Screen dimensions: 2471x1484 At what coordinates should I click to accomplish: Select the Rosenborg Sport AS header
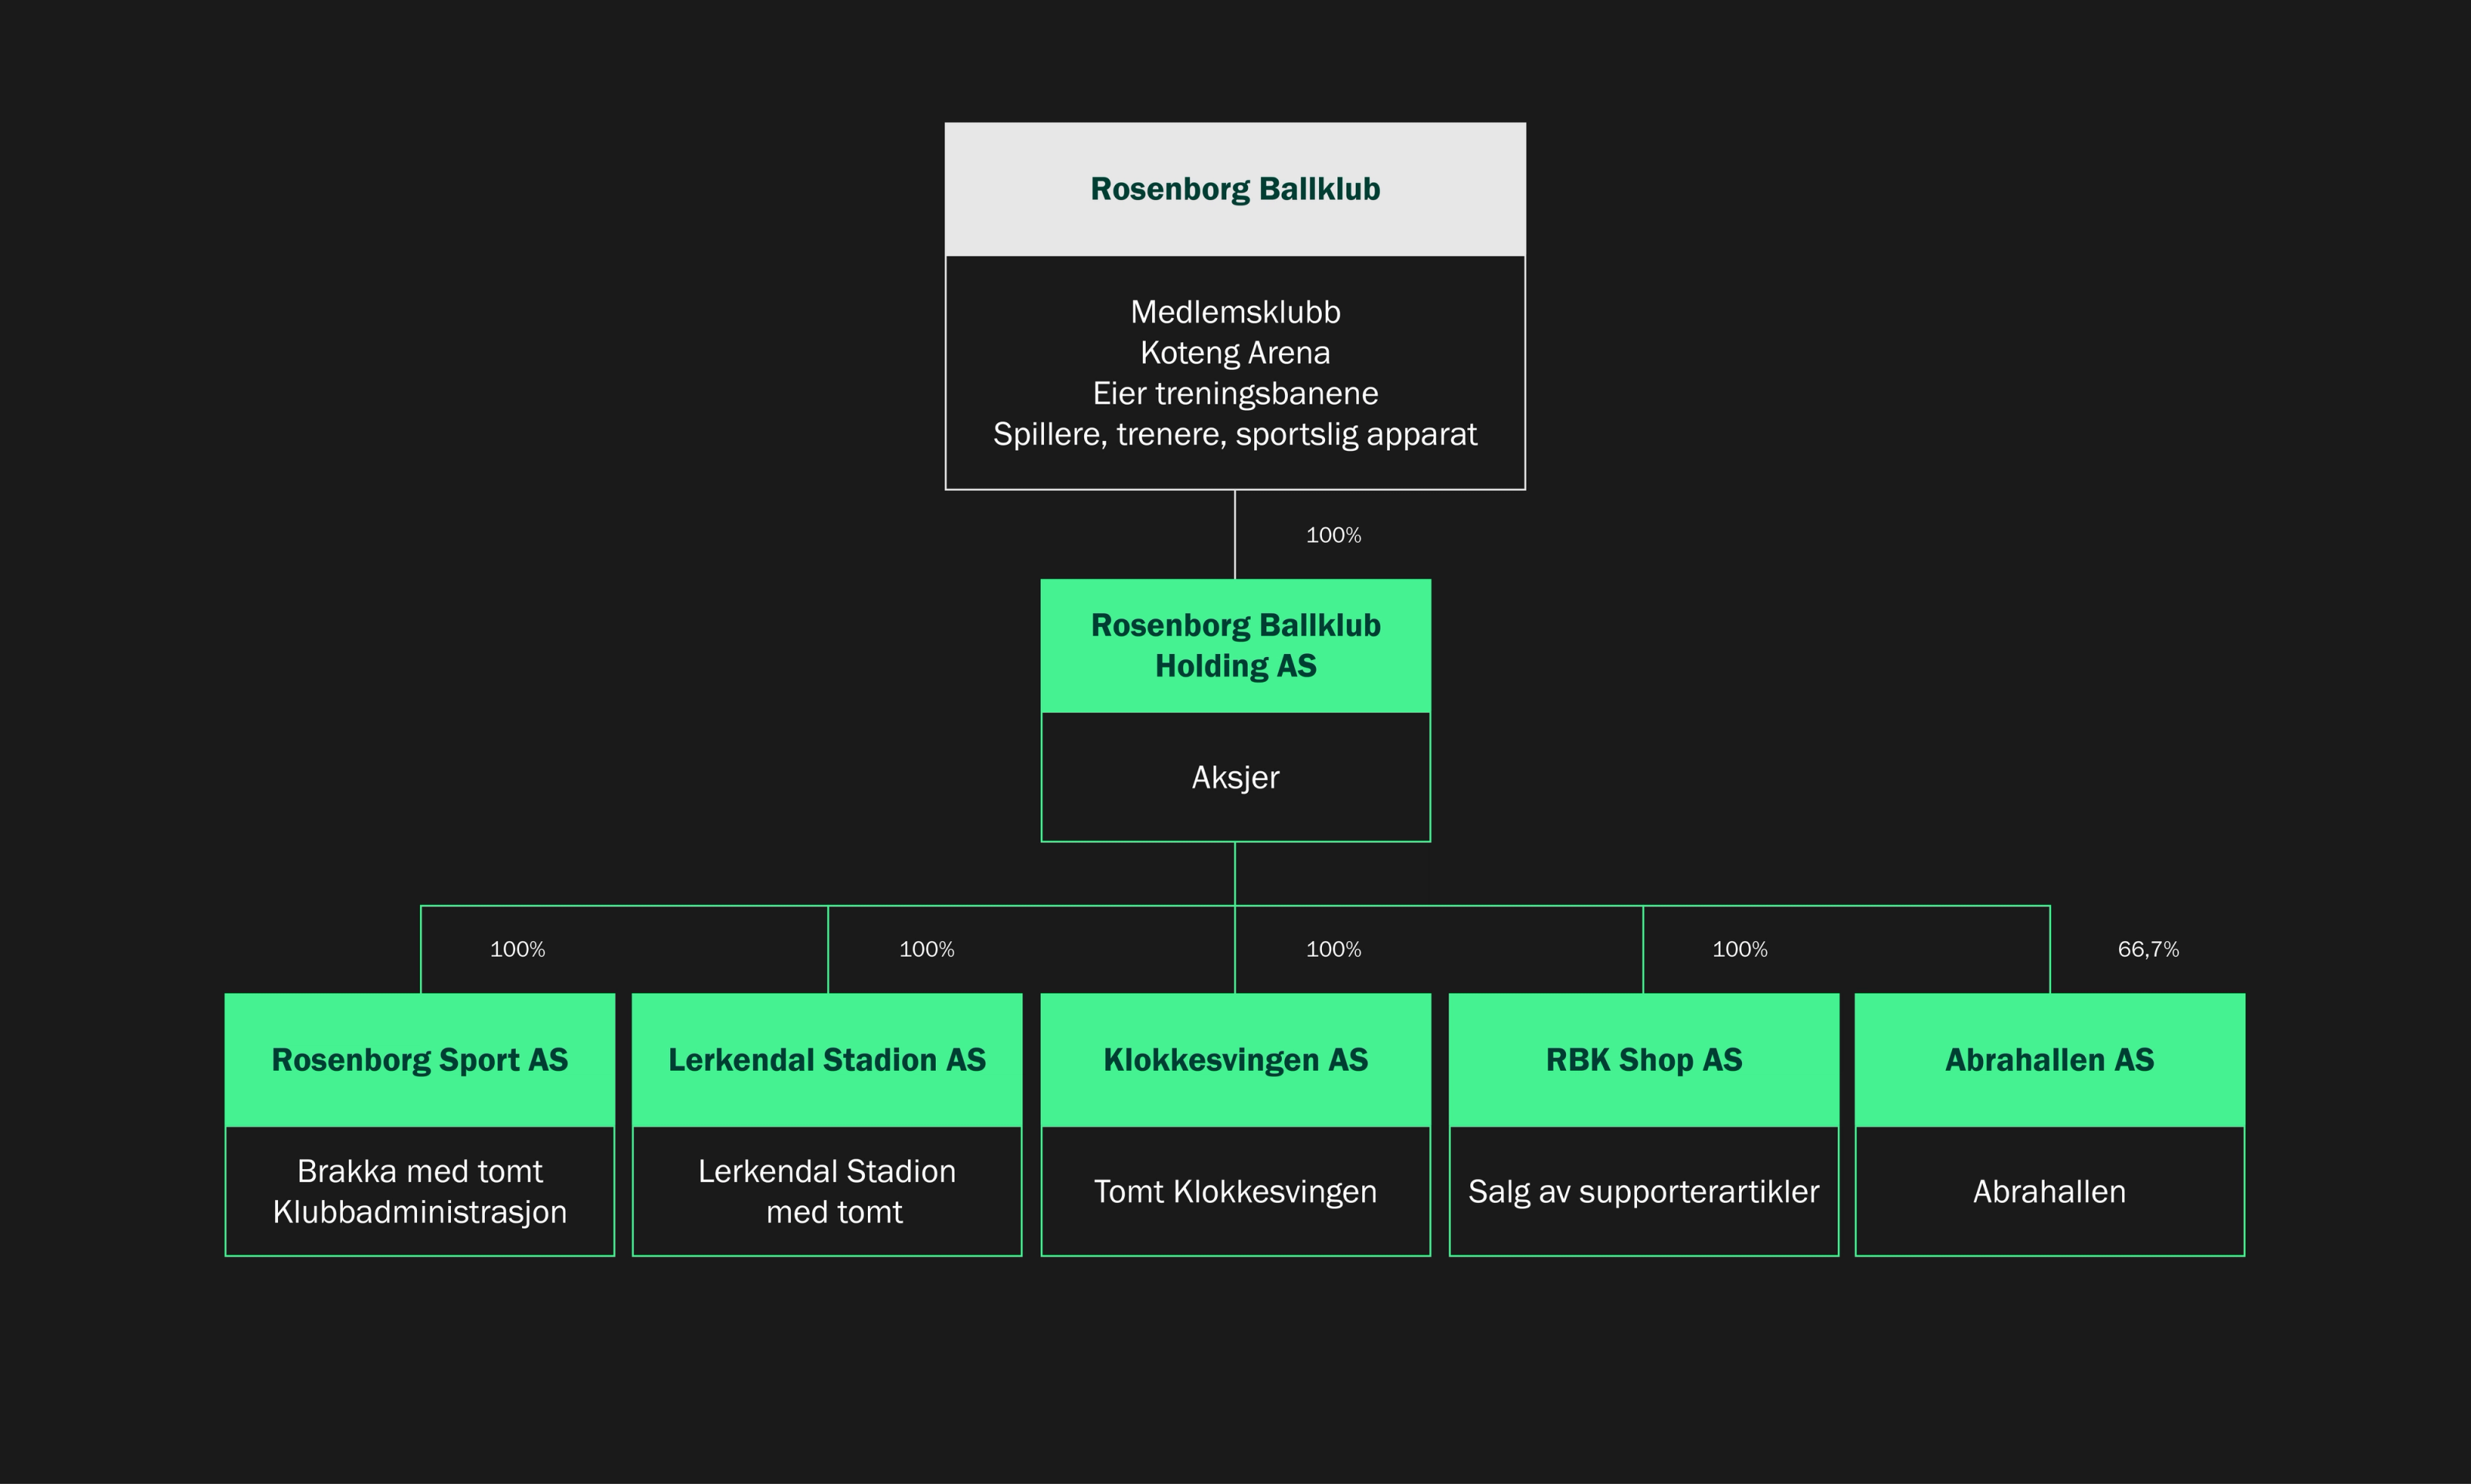coord(419,1059)
